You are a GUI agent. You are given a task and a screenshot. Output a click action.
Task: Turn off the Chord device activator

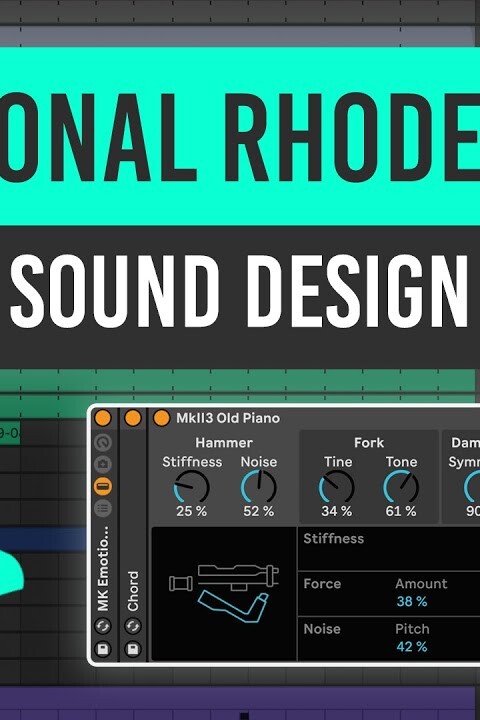tap(133, 418)
